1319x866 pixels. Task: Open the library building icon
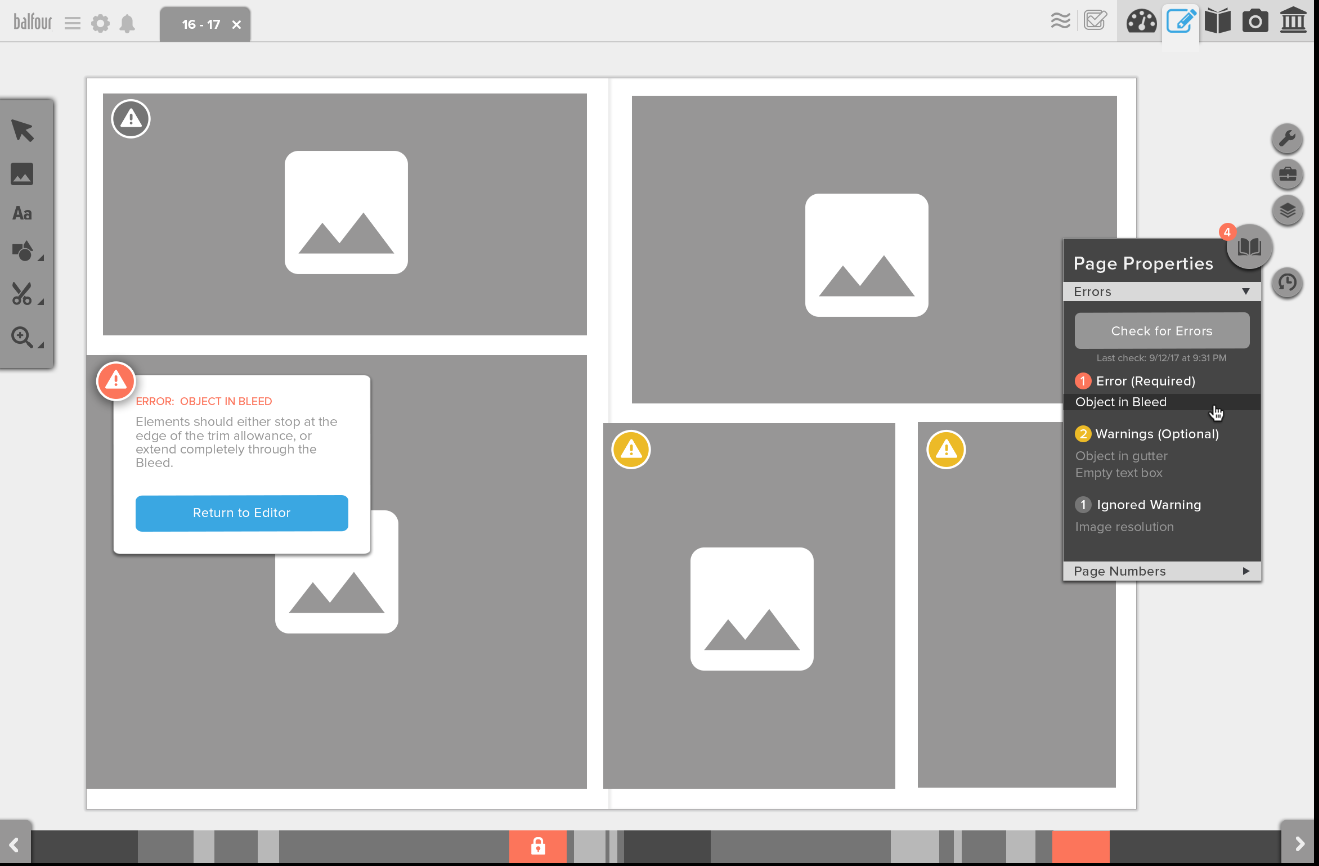coord(1293,20)
